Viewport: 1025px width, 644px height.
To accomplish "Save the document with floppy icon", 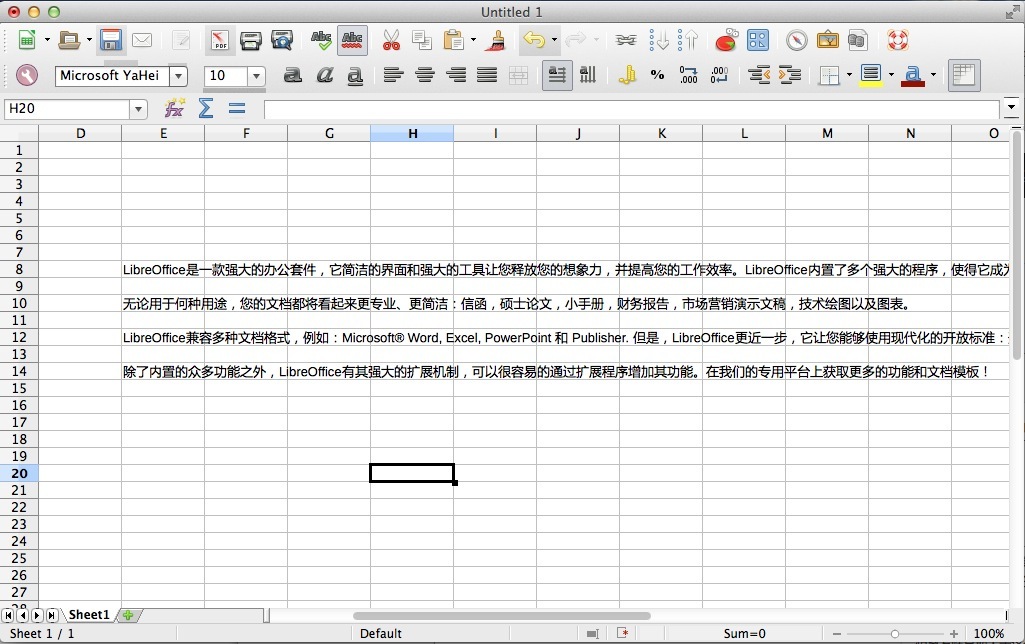I will point(110,41).
